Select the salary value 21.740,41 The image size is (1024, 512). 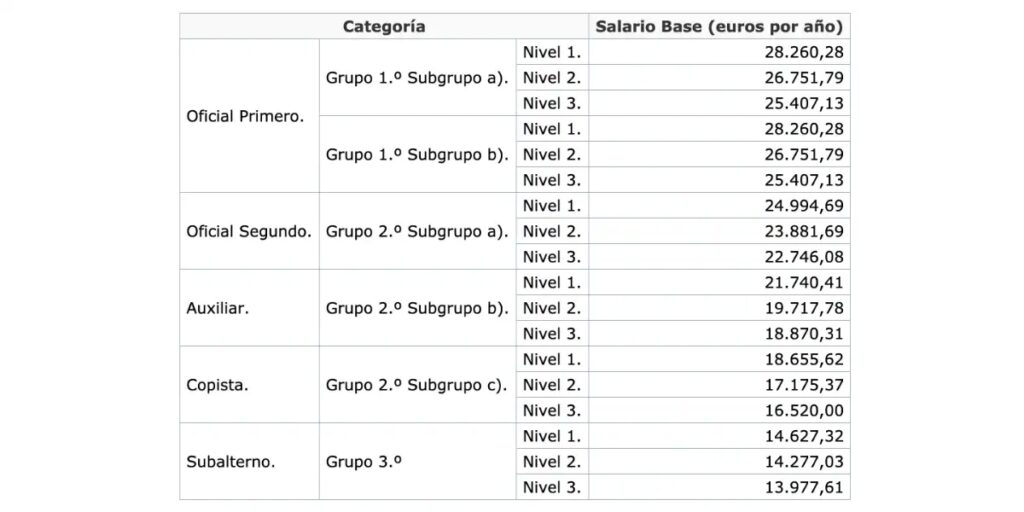[x=804, y=283]
